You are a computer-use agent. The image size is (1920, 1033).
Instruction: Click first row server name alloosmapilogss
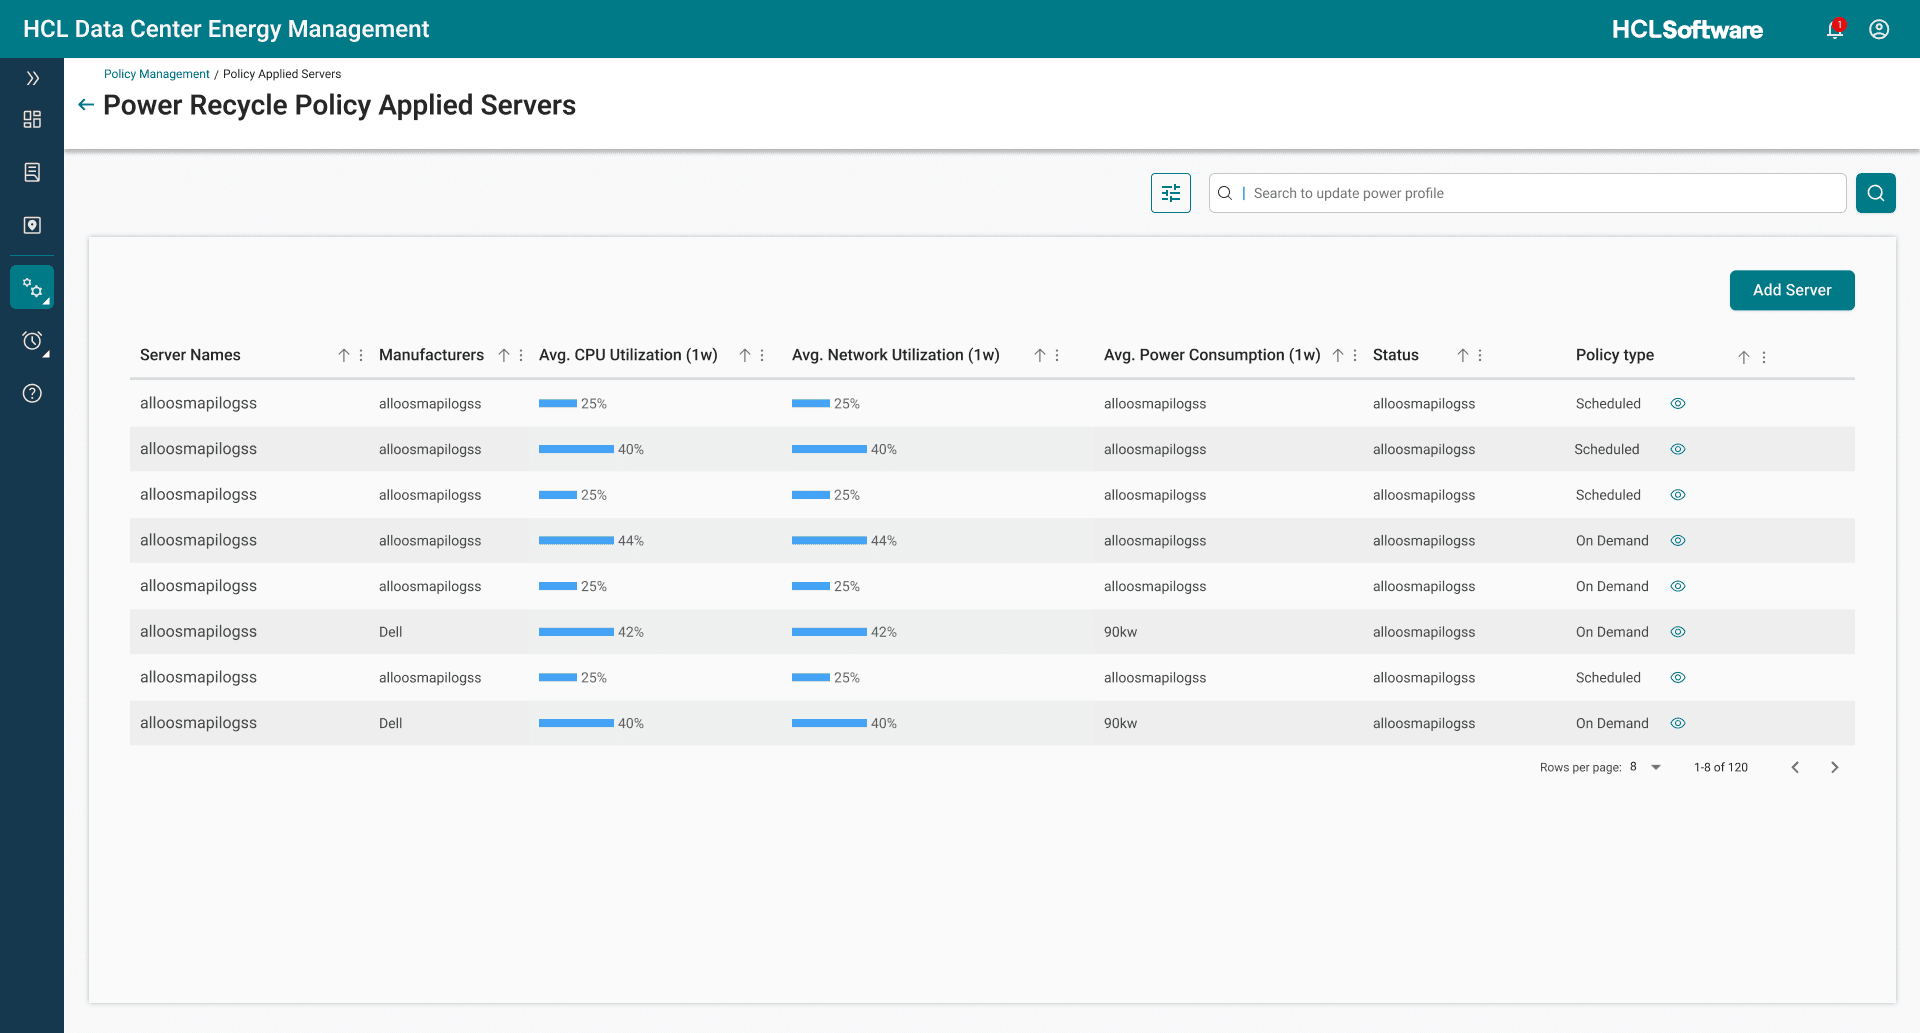(x=198, y=403)
